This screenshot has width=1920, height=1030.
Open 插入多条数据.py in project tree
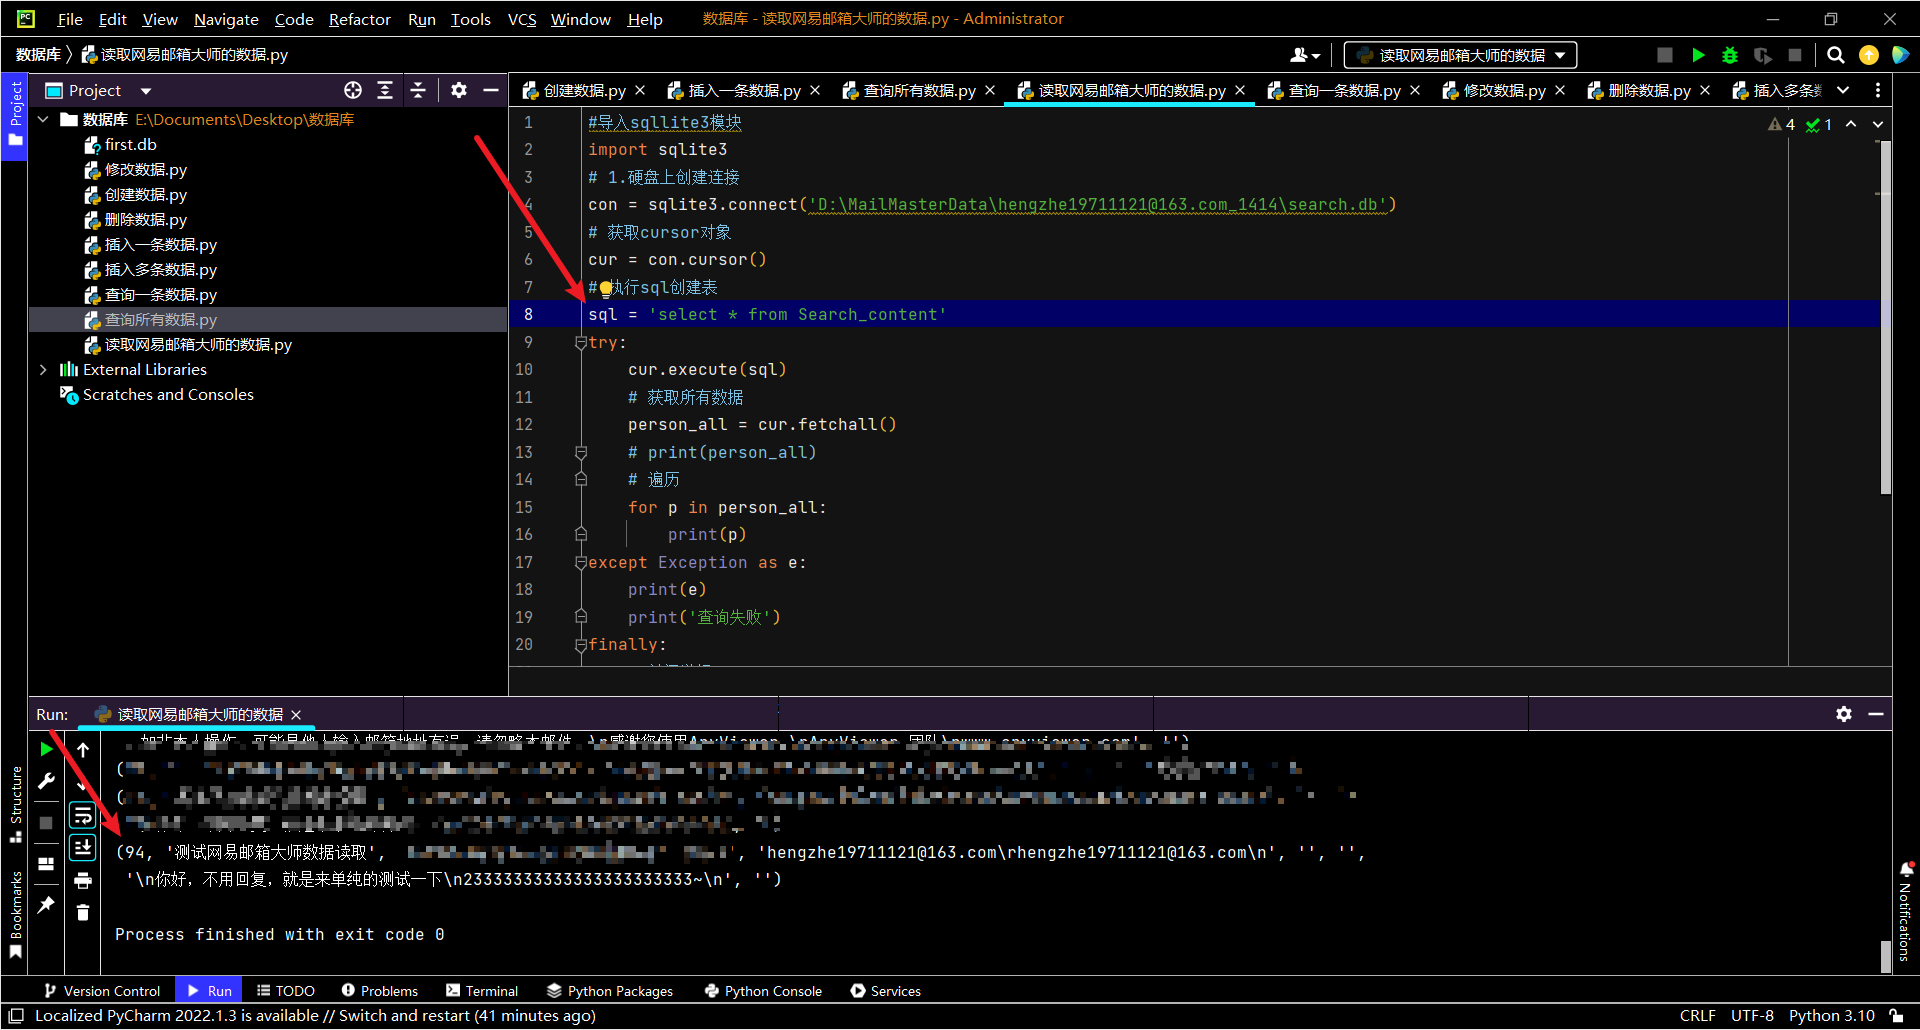(150, 269)
